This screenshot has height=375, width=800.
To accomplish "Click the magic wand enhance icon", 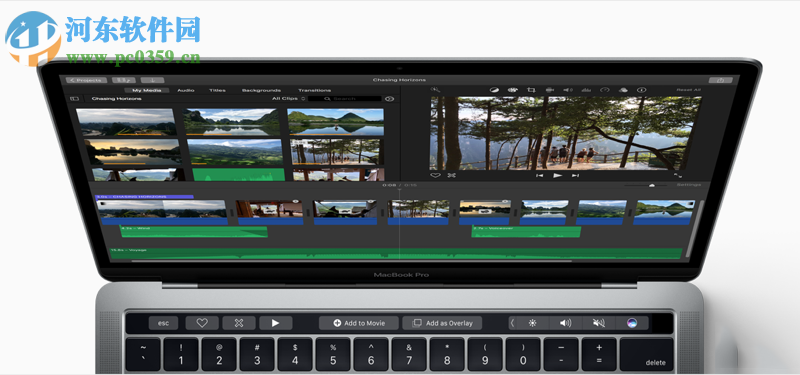I will [435, 89].
